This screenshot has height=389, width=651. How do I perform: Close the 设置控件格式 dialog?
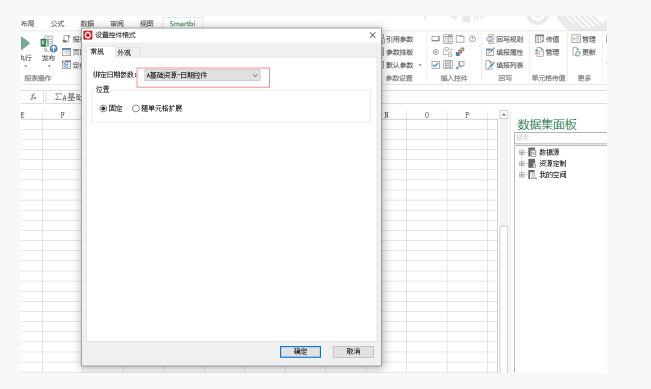click(x=372, y=35)
